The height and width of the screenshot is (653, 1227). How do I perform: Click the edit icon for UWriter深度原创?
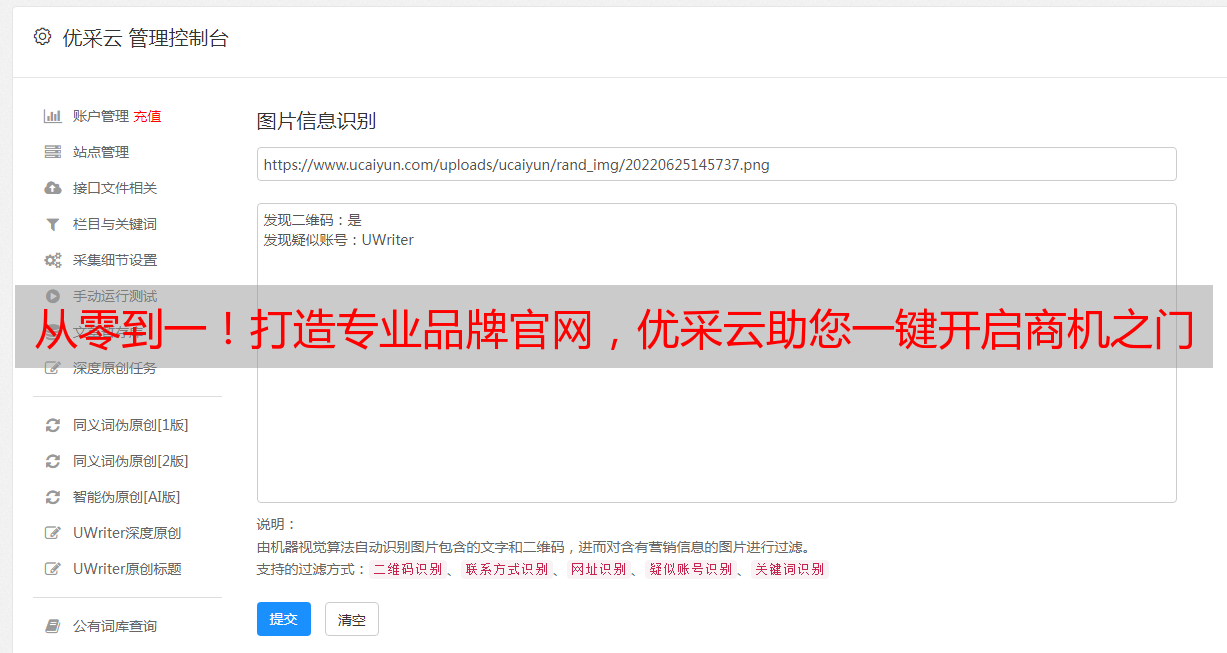pyautogui.click(x=53, y=533)
